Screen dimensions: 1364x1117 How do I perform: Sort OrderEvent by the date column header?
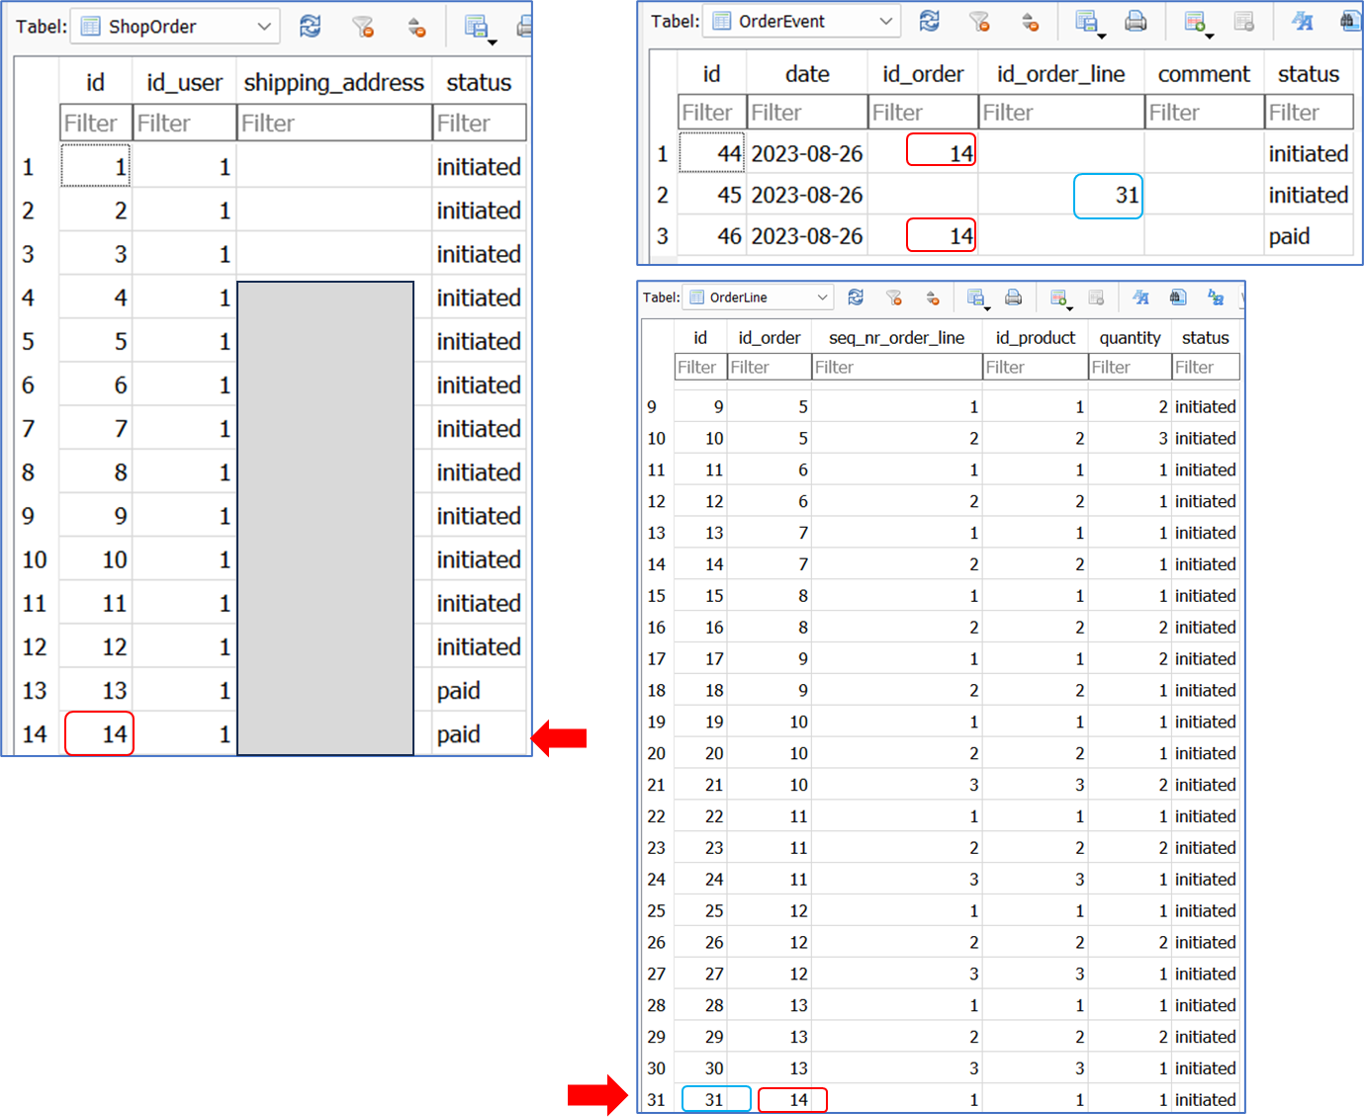point(807,74)
